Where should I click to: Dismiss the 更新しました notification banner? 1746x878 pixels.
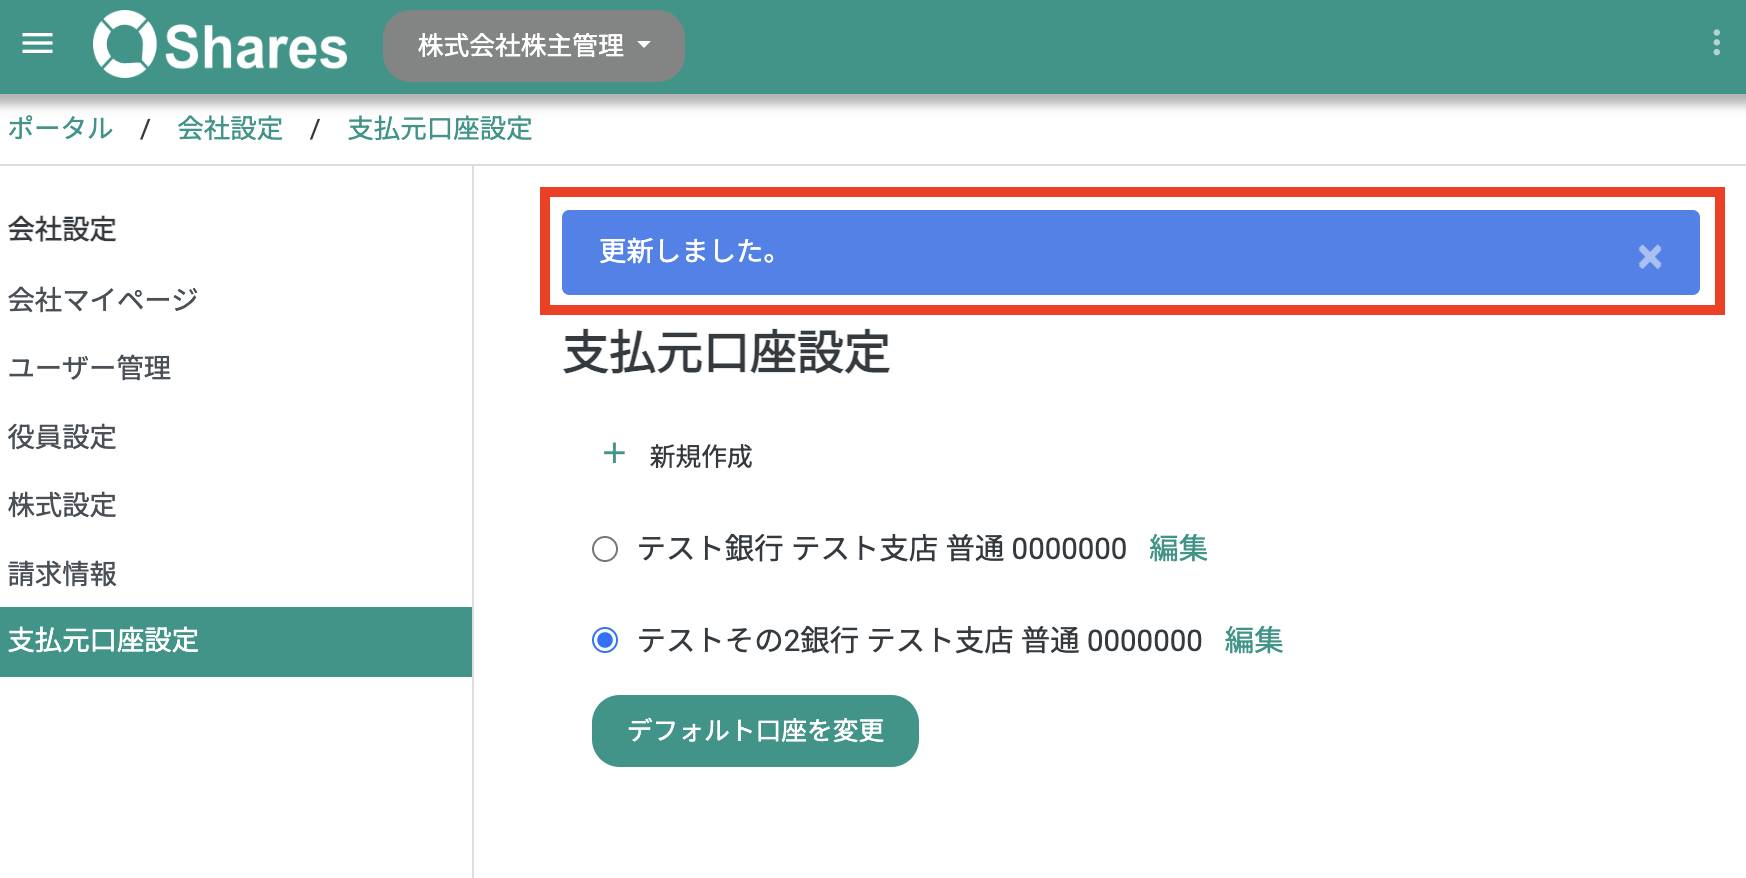1650,257
